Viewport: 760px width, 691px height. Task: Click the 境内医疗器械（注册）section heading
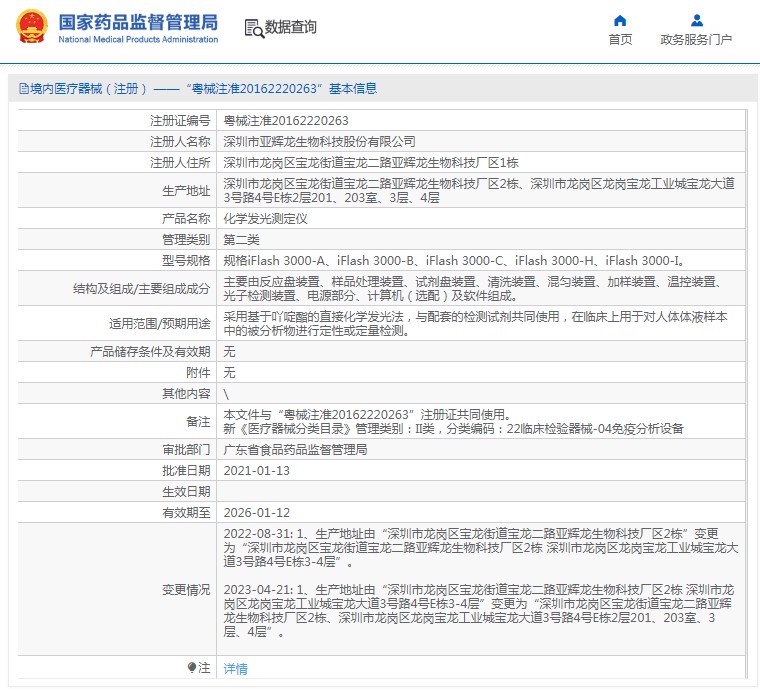coord(88,89)
